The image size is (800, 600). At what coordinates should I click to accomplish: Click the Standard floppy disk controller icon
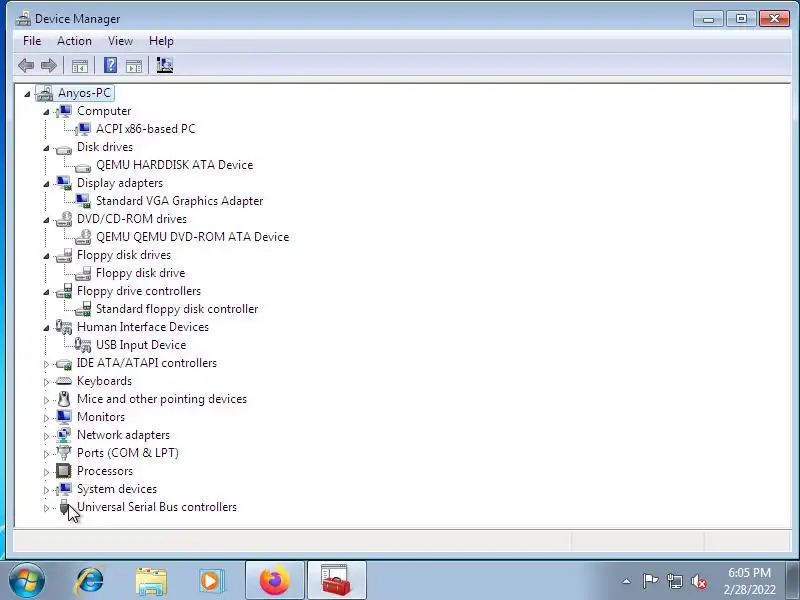tap(83, 309)
